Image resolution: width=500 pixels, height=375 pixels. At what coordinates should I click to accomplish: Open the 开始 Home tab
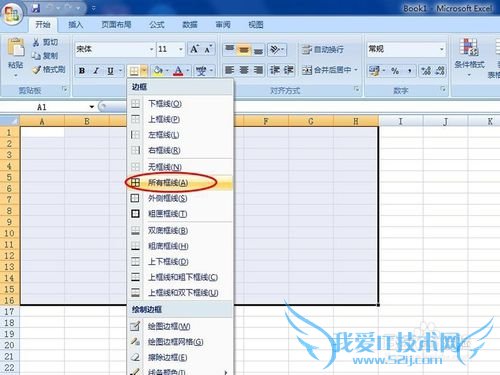click(43, 24)
